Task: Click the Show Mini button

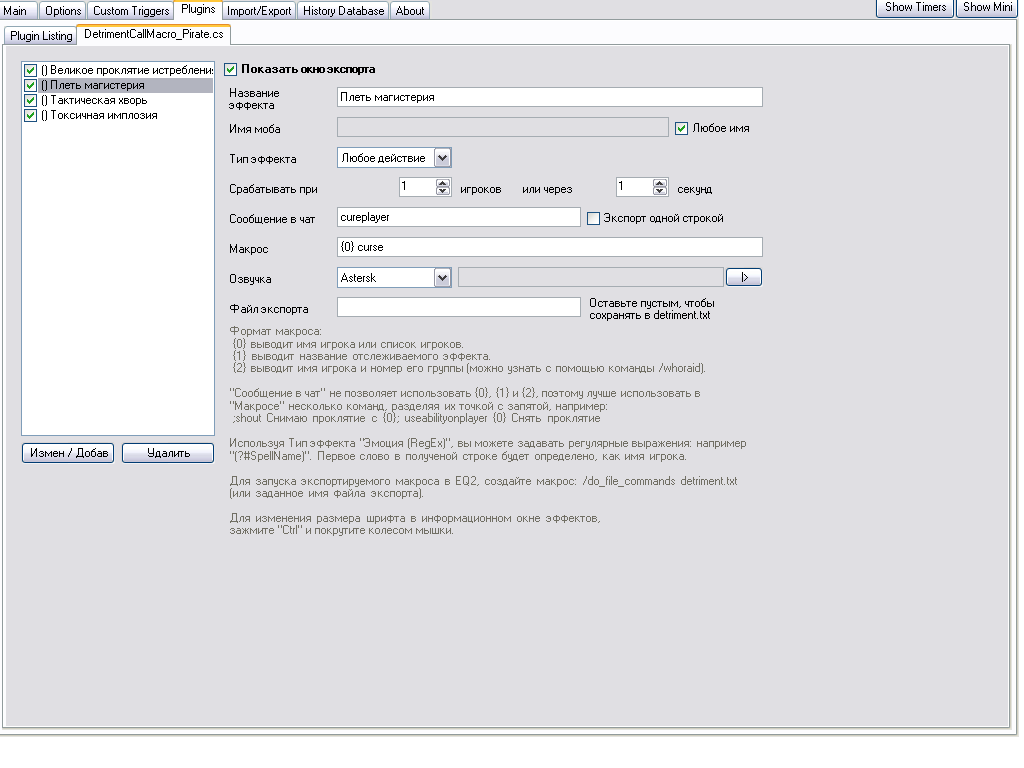Action: tap(987, 8)
